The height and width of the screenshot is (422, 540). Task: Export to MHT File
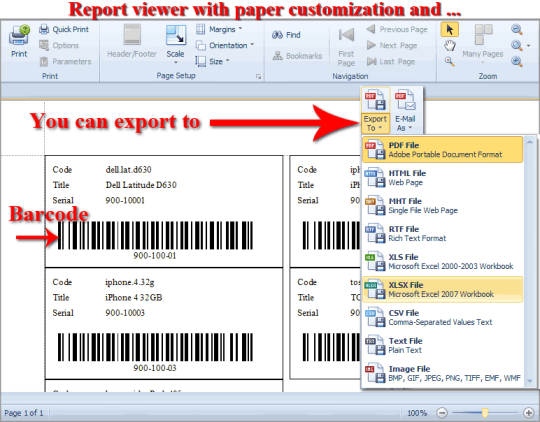[443, 206]
